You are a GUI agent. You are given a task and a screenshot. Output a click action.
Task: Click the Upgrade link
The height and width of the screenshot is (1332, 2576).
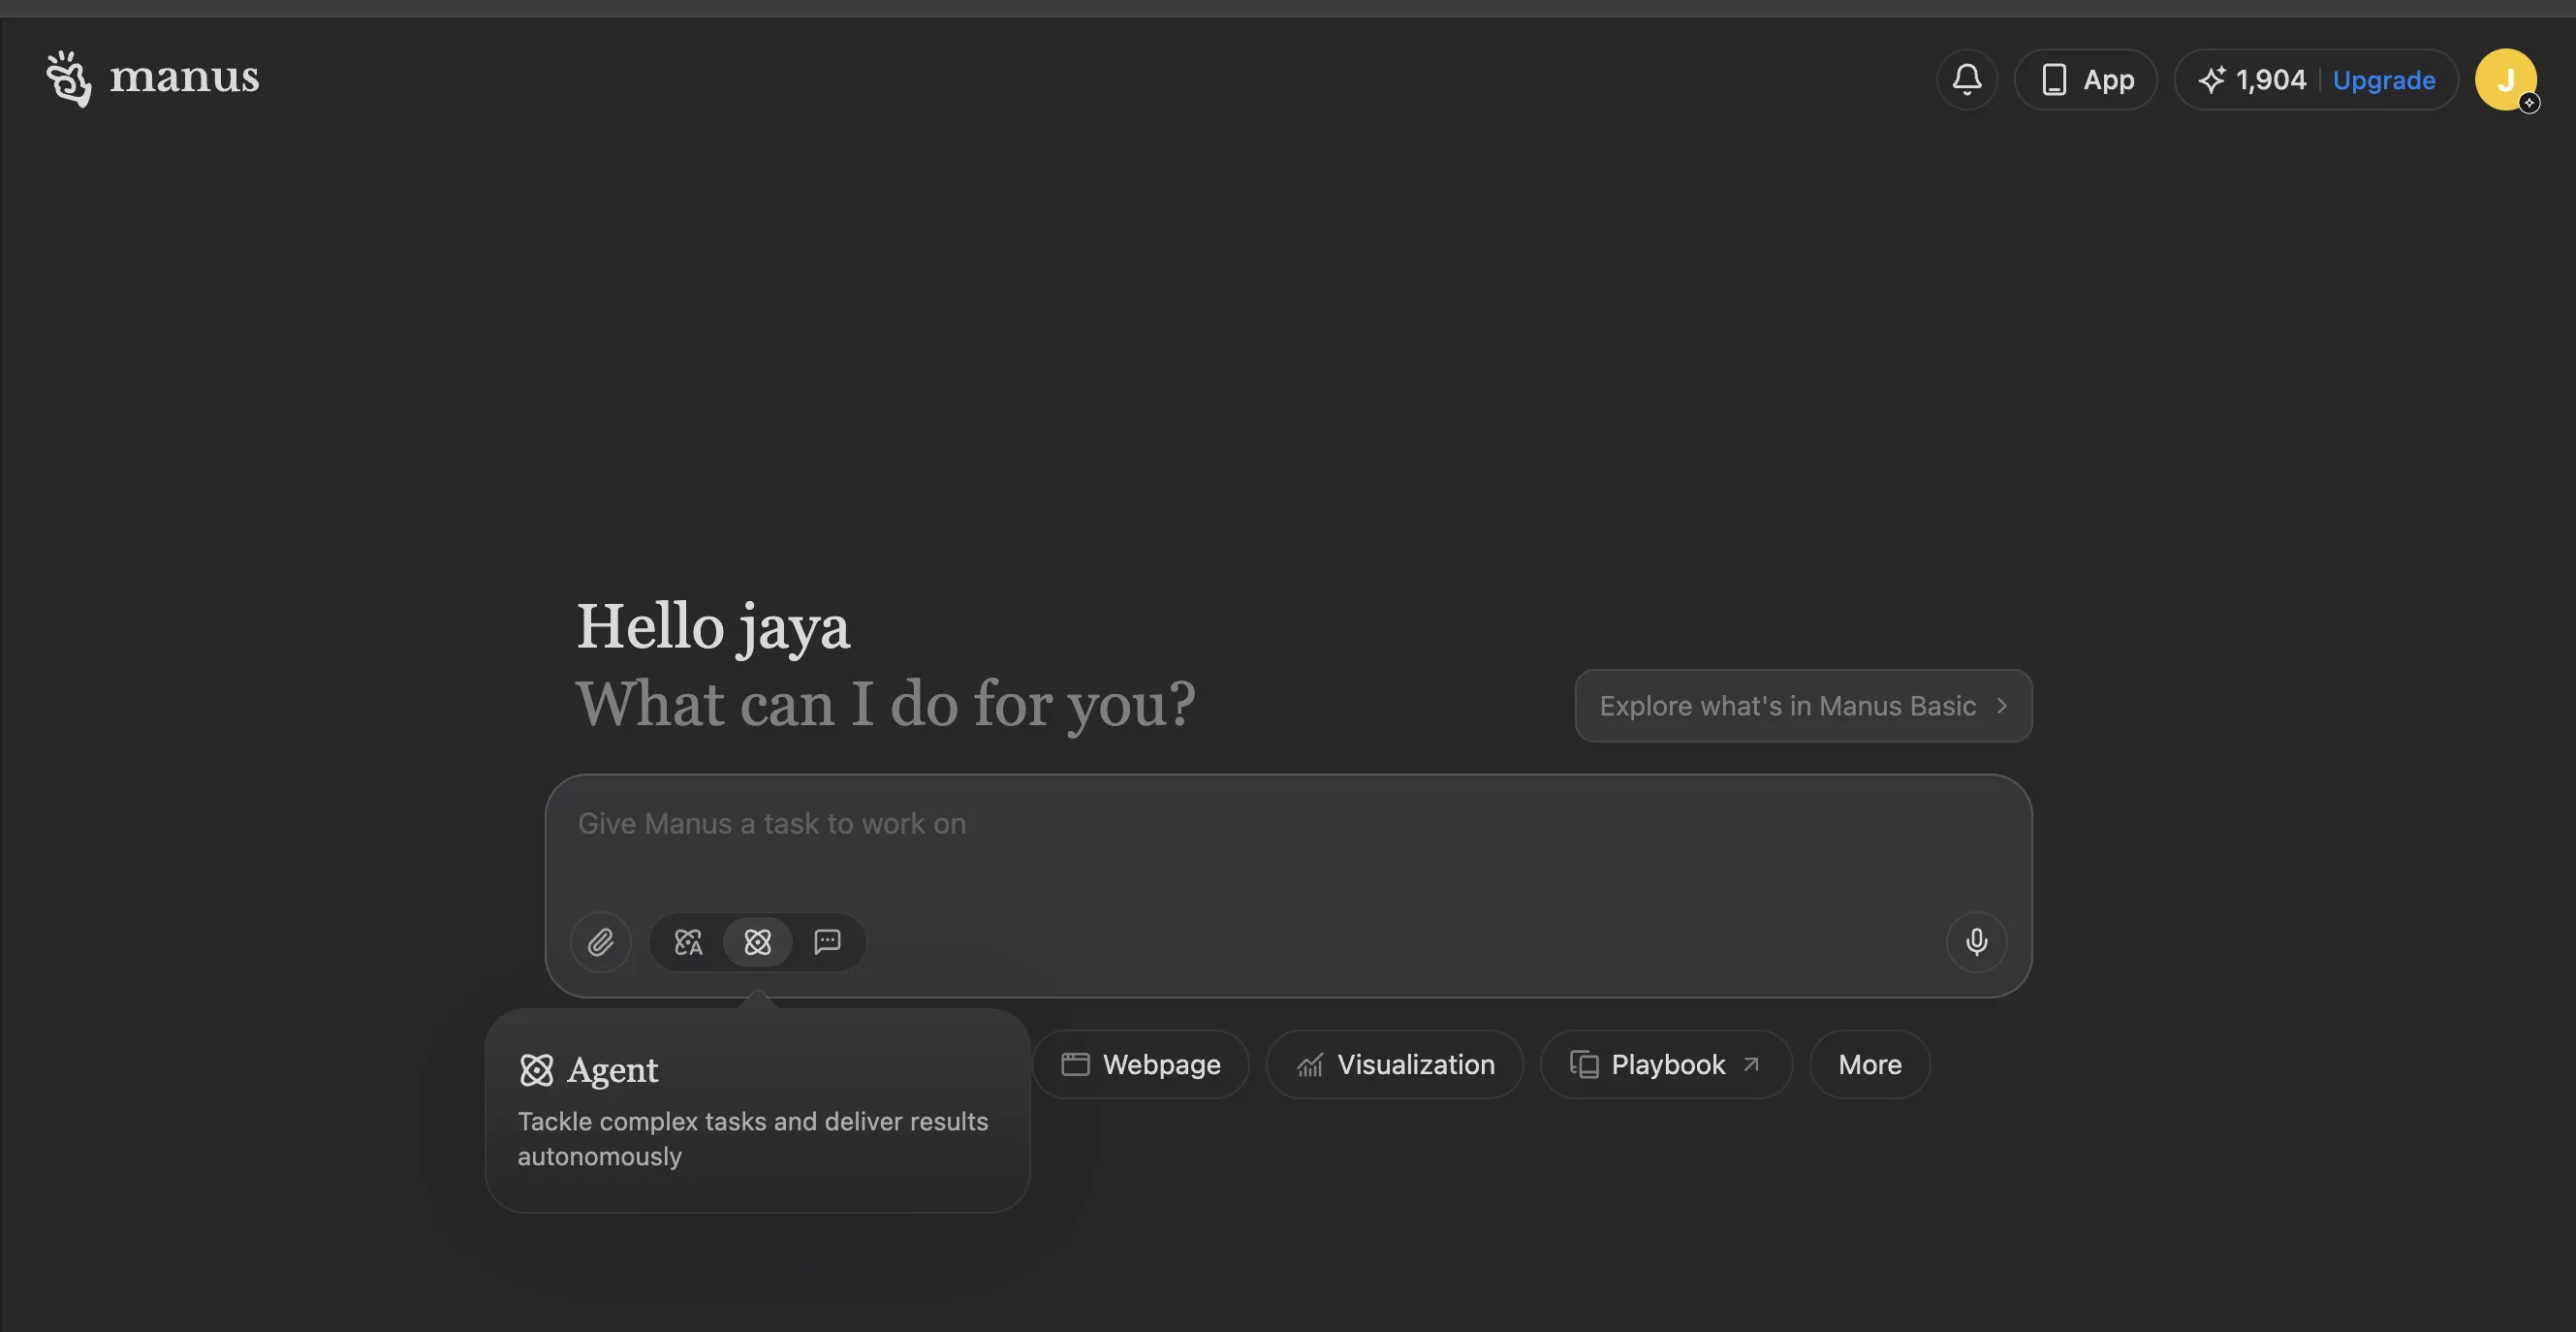click(2383, 79)
